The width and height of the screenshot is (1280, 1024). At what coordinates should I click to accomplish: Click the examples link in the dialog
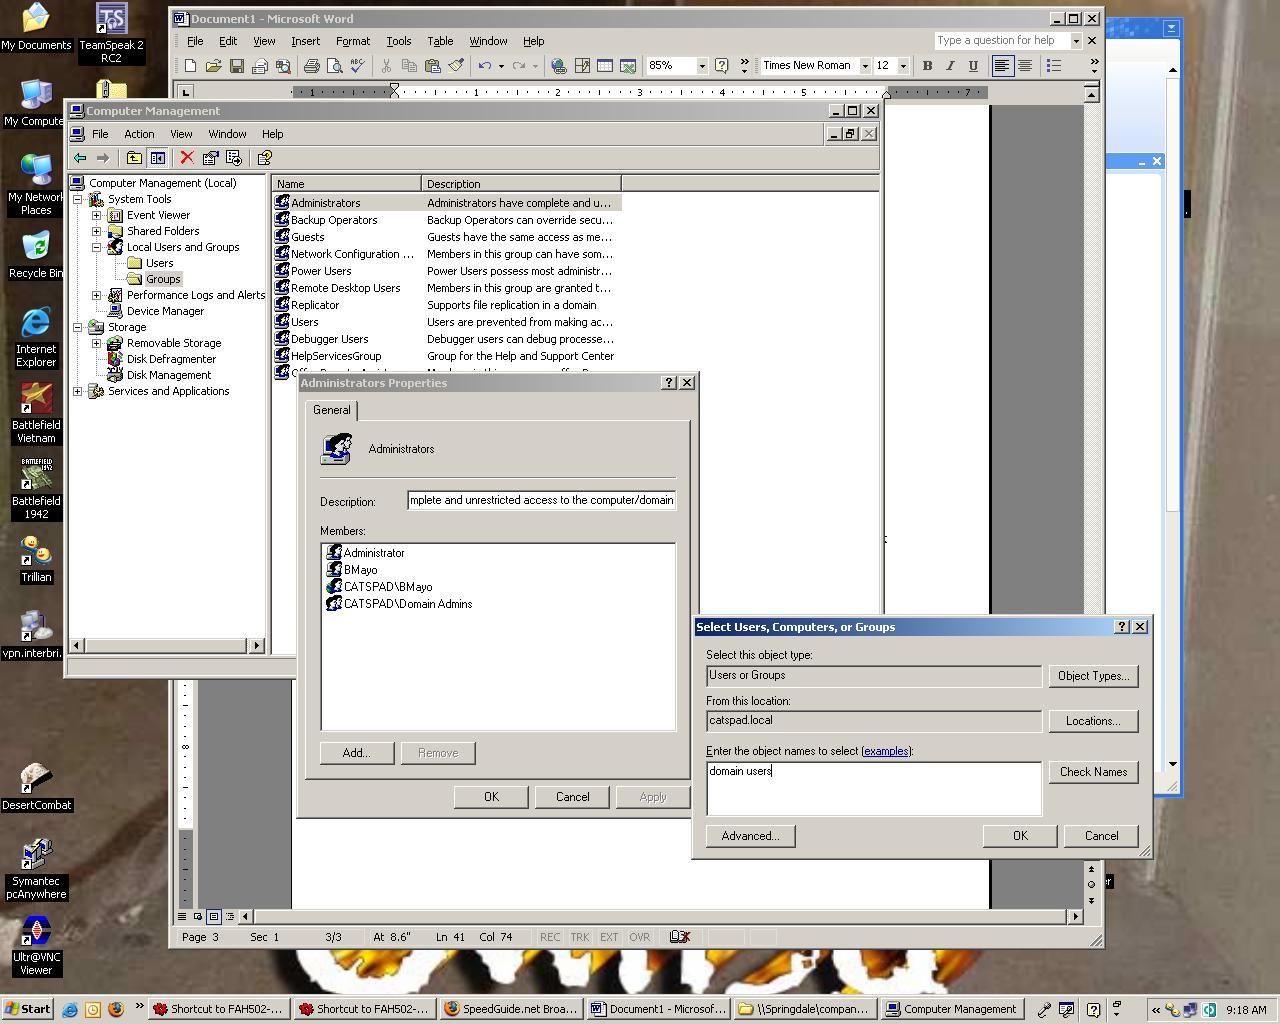(x=886, y=751)
